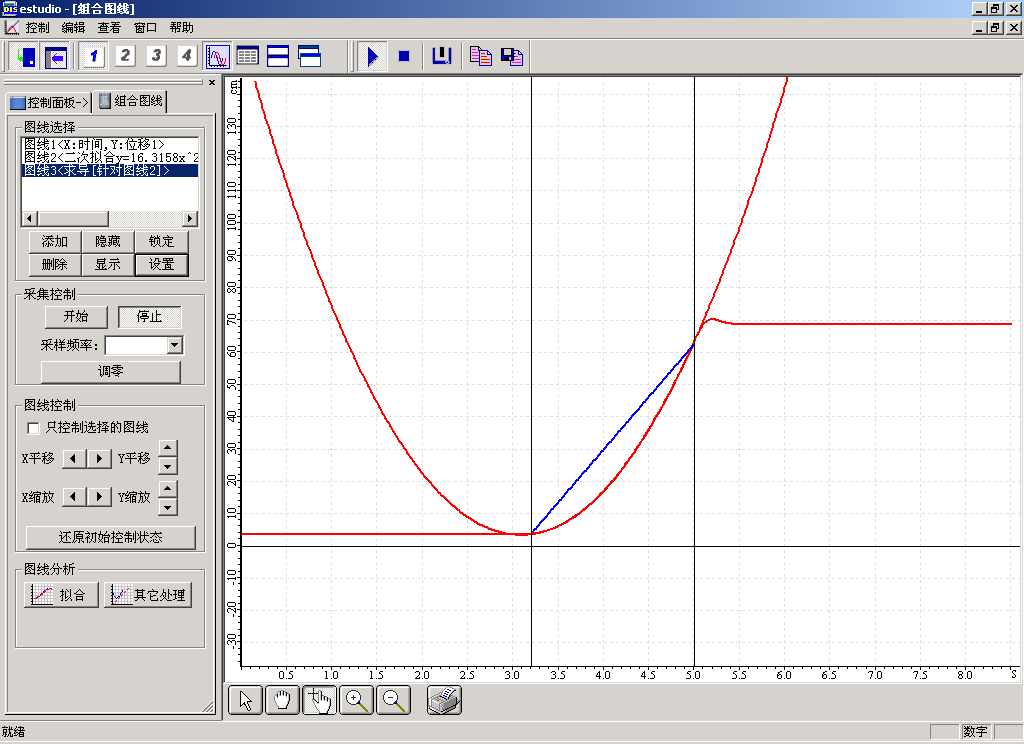Select the hand pan tool
Image resolution: width=1024 pixels, height=744 pixels.
[282, 700]
